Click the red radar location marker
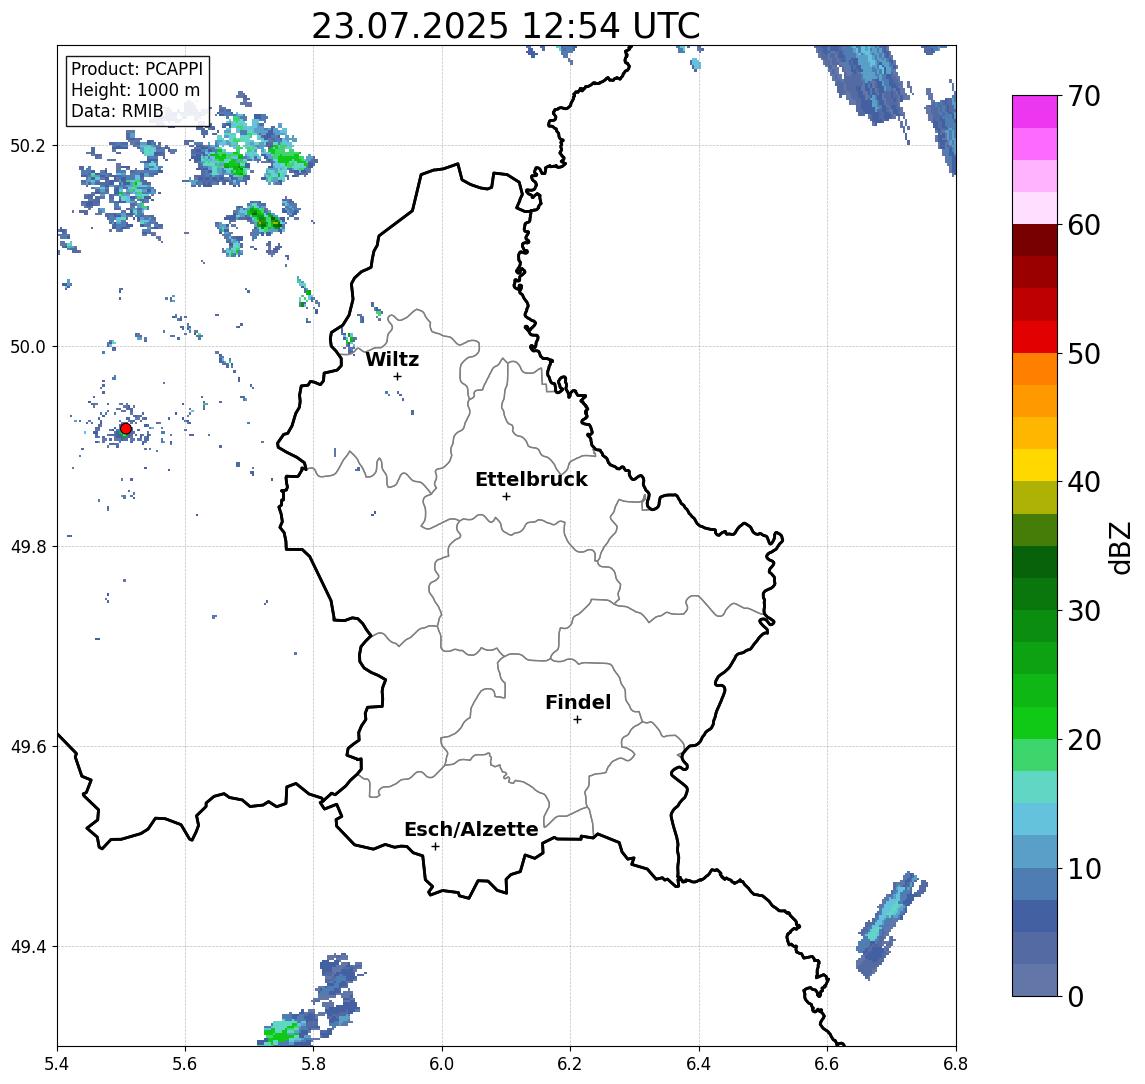Image resolution: width=1145 pixels, height=1084 pixels. point(126,429)
